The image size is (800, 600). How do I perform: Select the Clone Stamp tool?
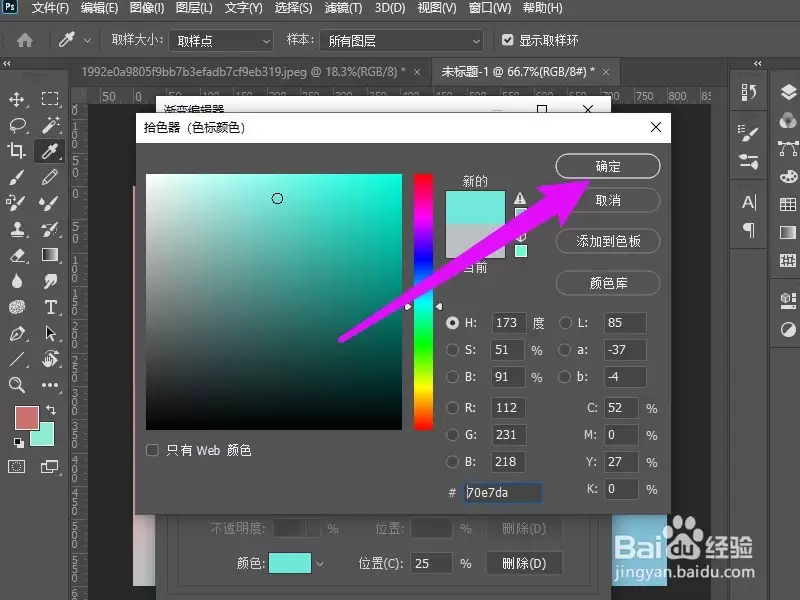[x=17, y=230]
